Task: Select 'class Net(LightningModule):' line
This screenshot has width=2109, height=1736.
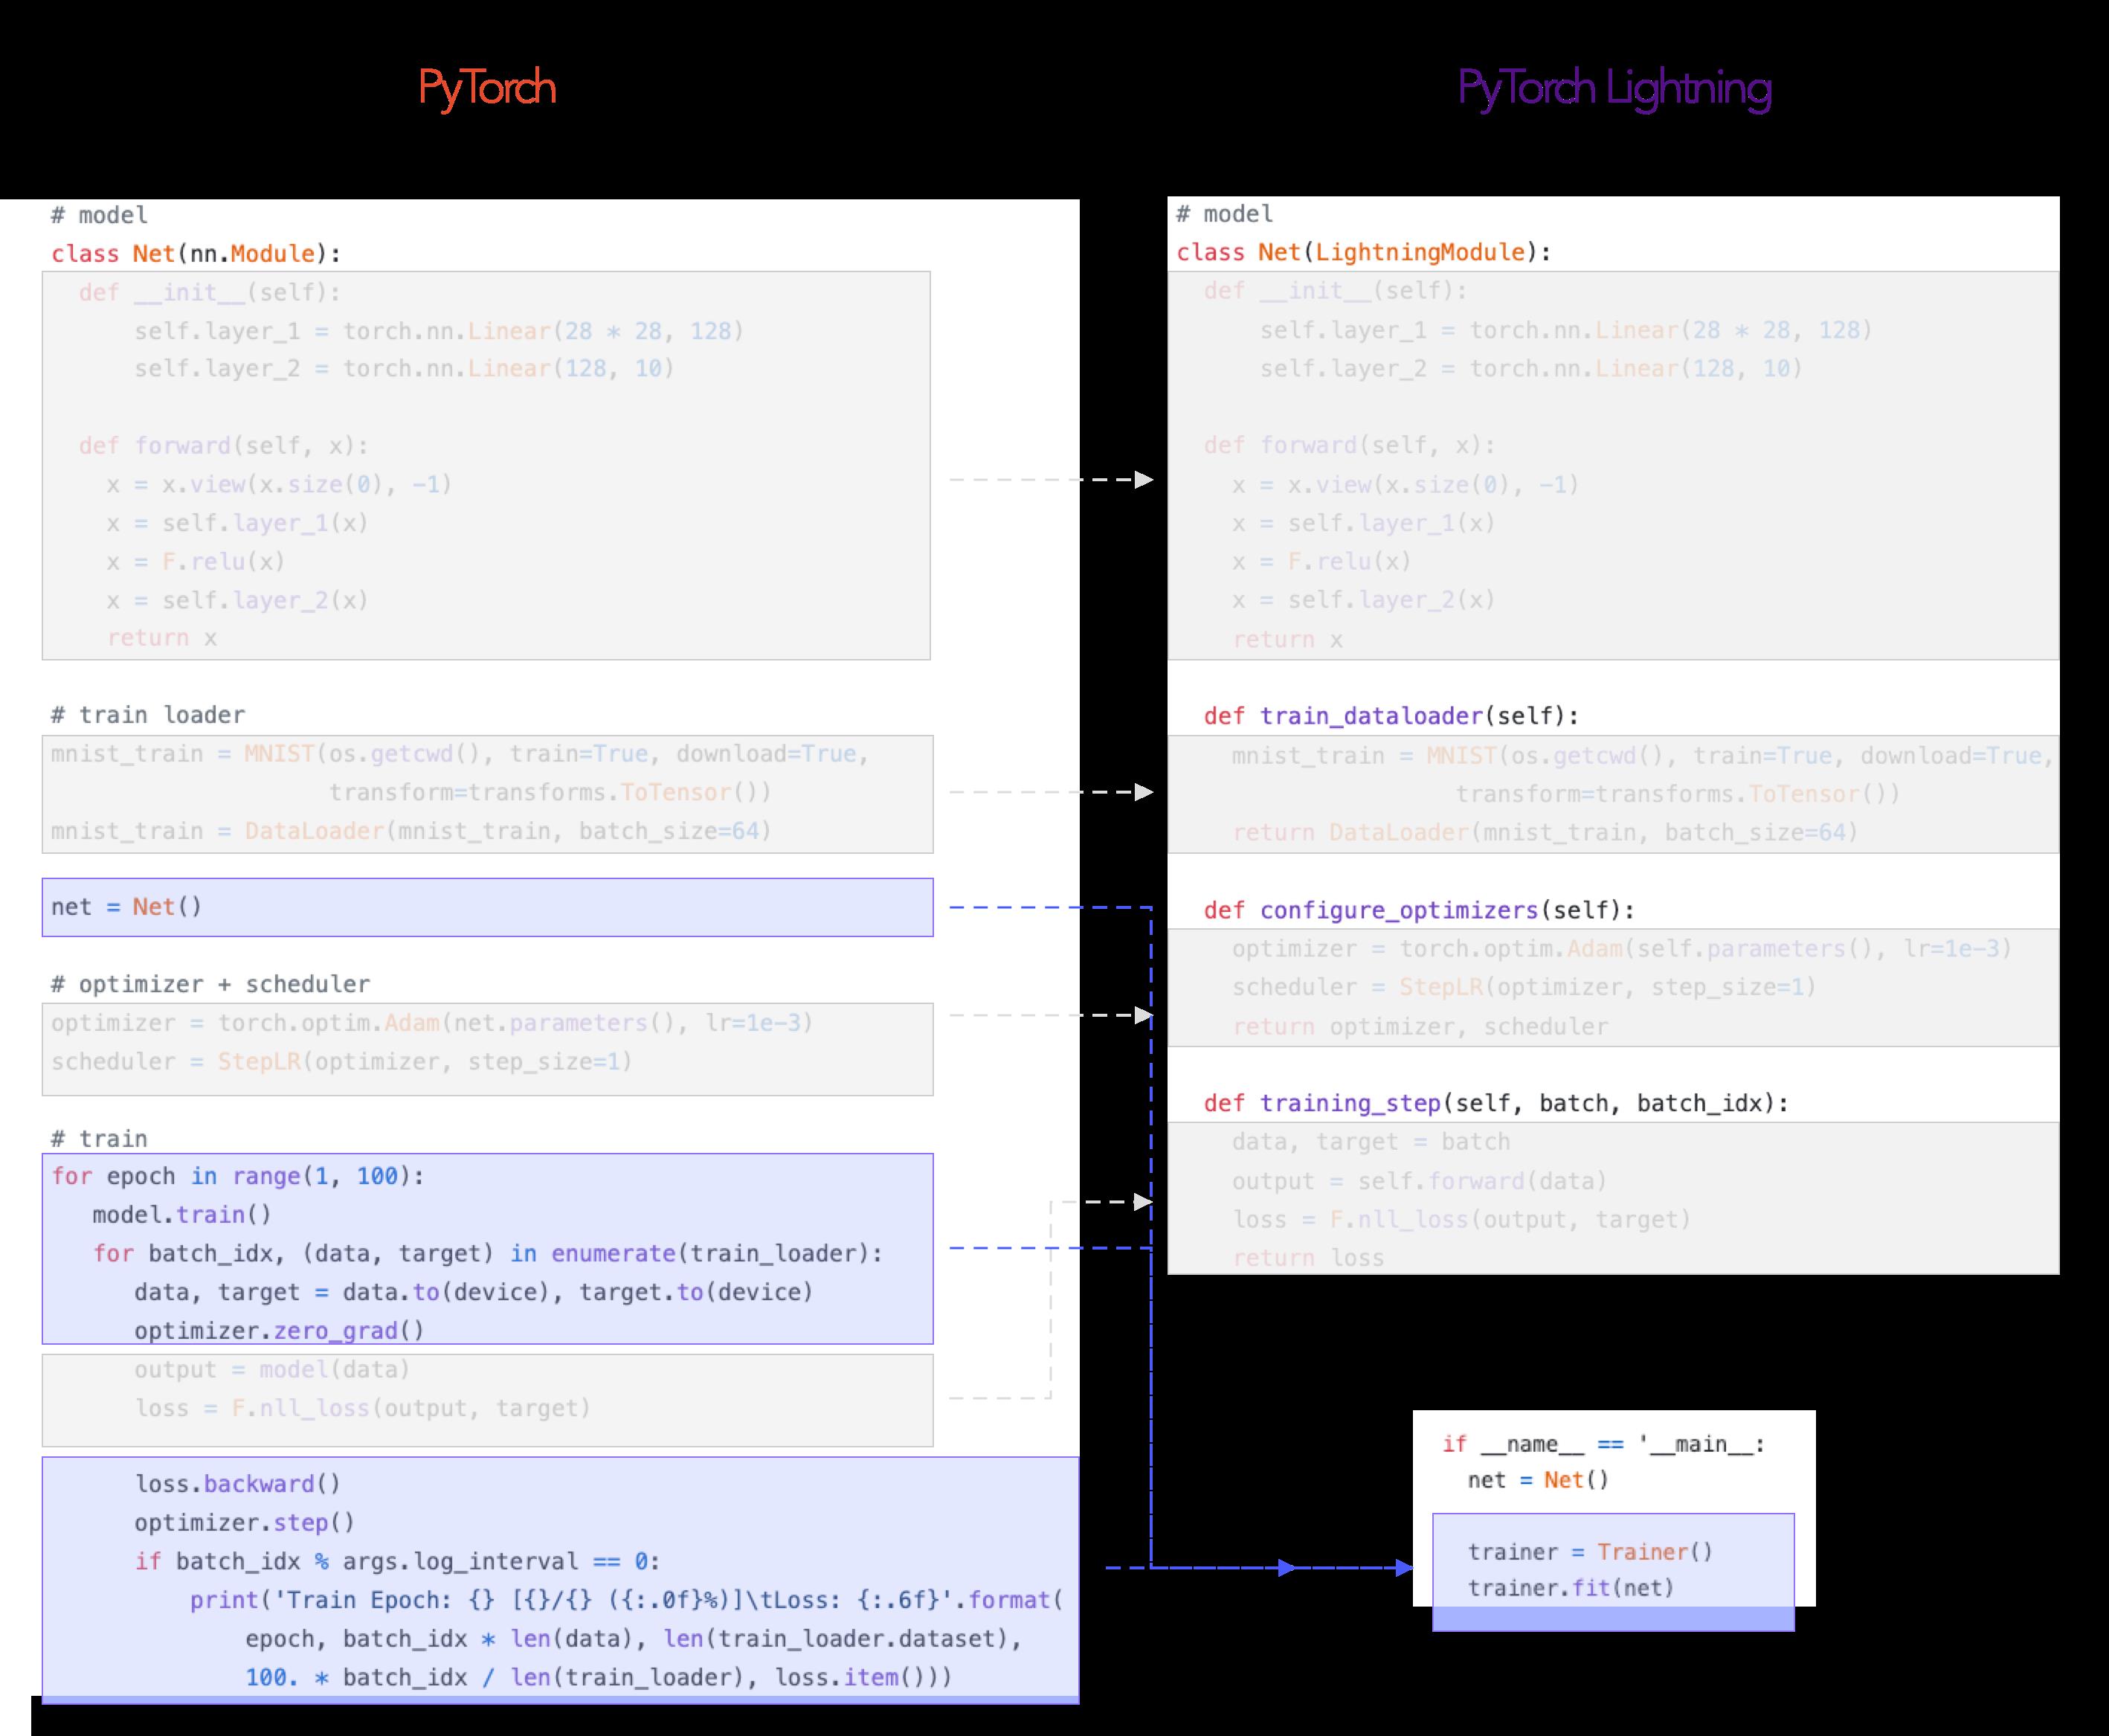Action: (x=1364, y=253)
